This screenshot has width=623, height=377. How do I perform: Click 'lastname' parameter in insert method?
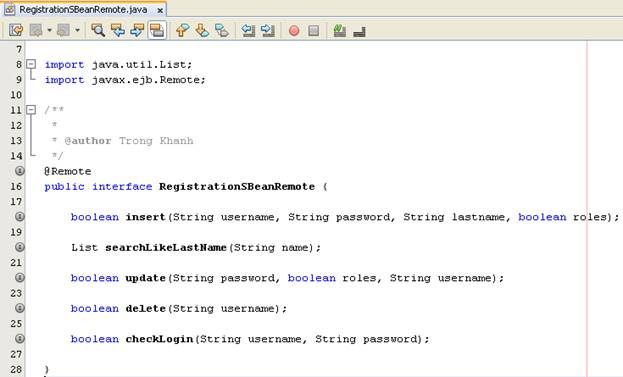478,217
